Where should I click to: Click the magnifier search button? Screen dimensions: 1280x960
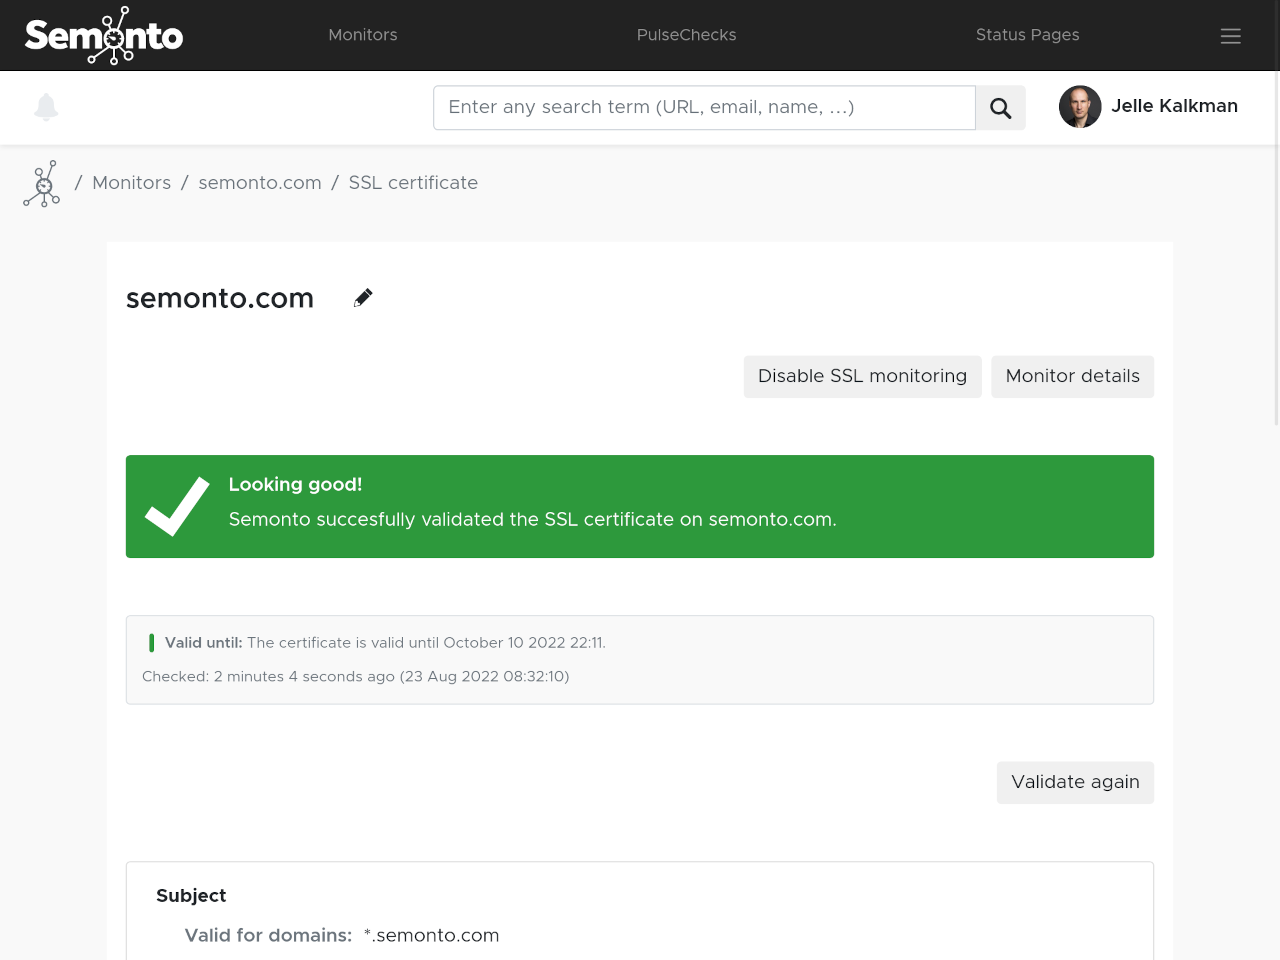point(1000,108)
